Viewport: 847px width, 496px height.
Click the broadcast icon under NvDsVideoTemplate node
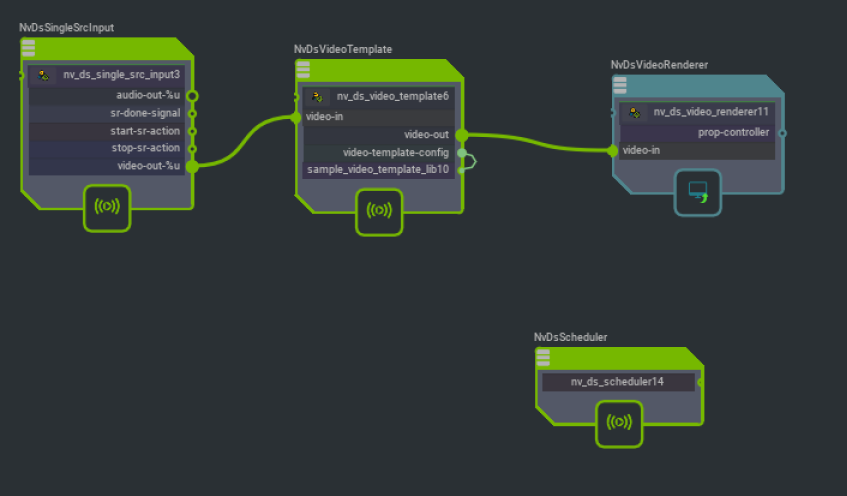380,211
